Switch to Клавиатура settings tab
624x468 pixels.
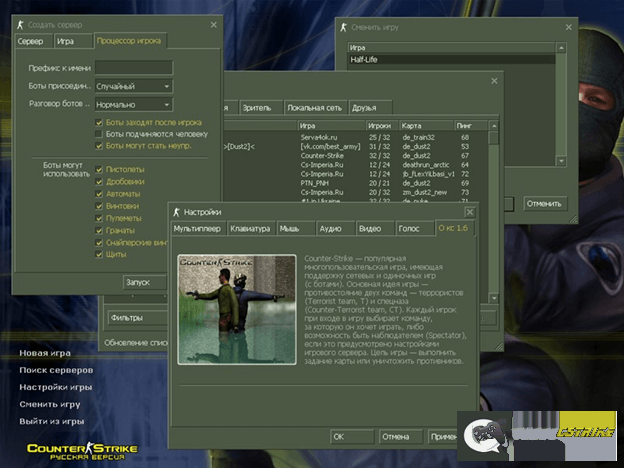pyautogui.click(x=251, y=229)
